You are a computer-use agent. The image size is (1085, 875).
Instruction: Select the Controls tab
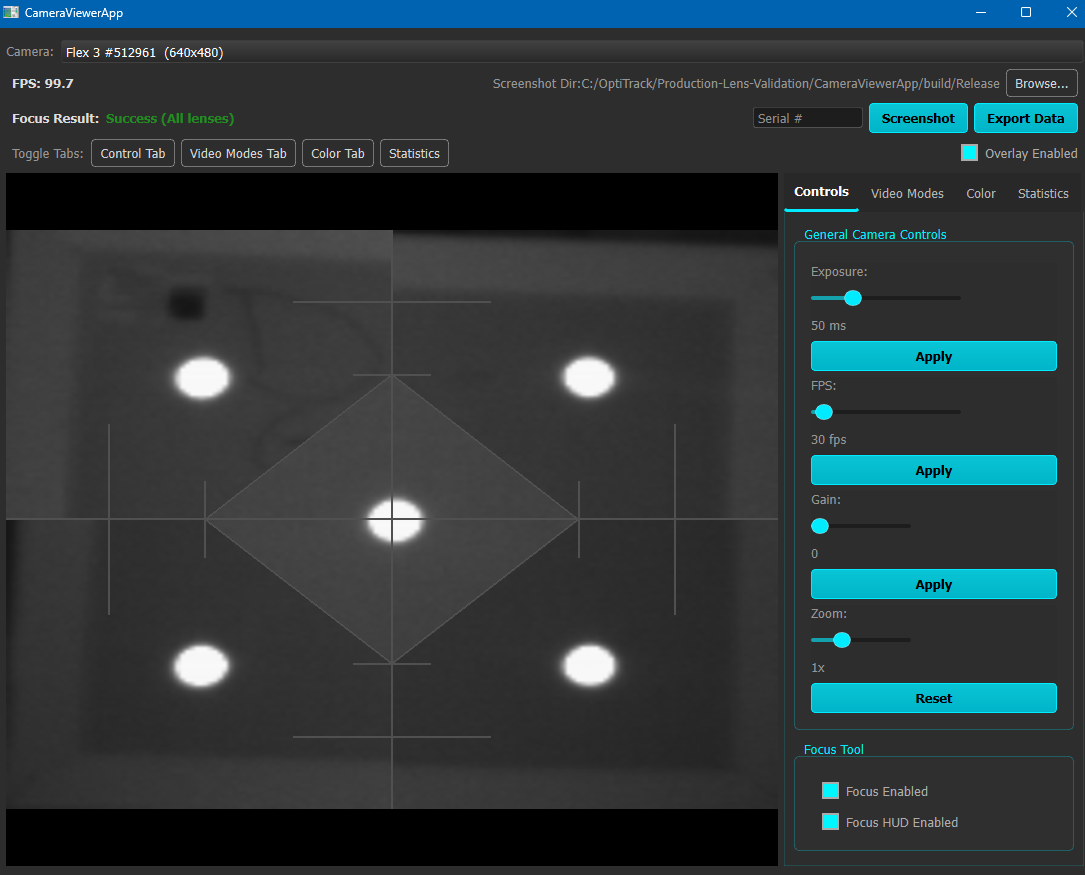(821, 191)
